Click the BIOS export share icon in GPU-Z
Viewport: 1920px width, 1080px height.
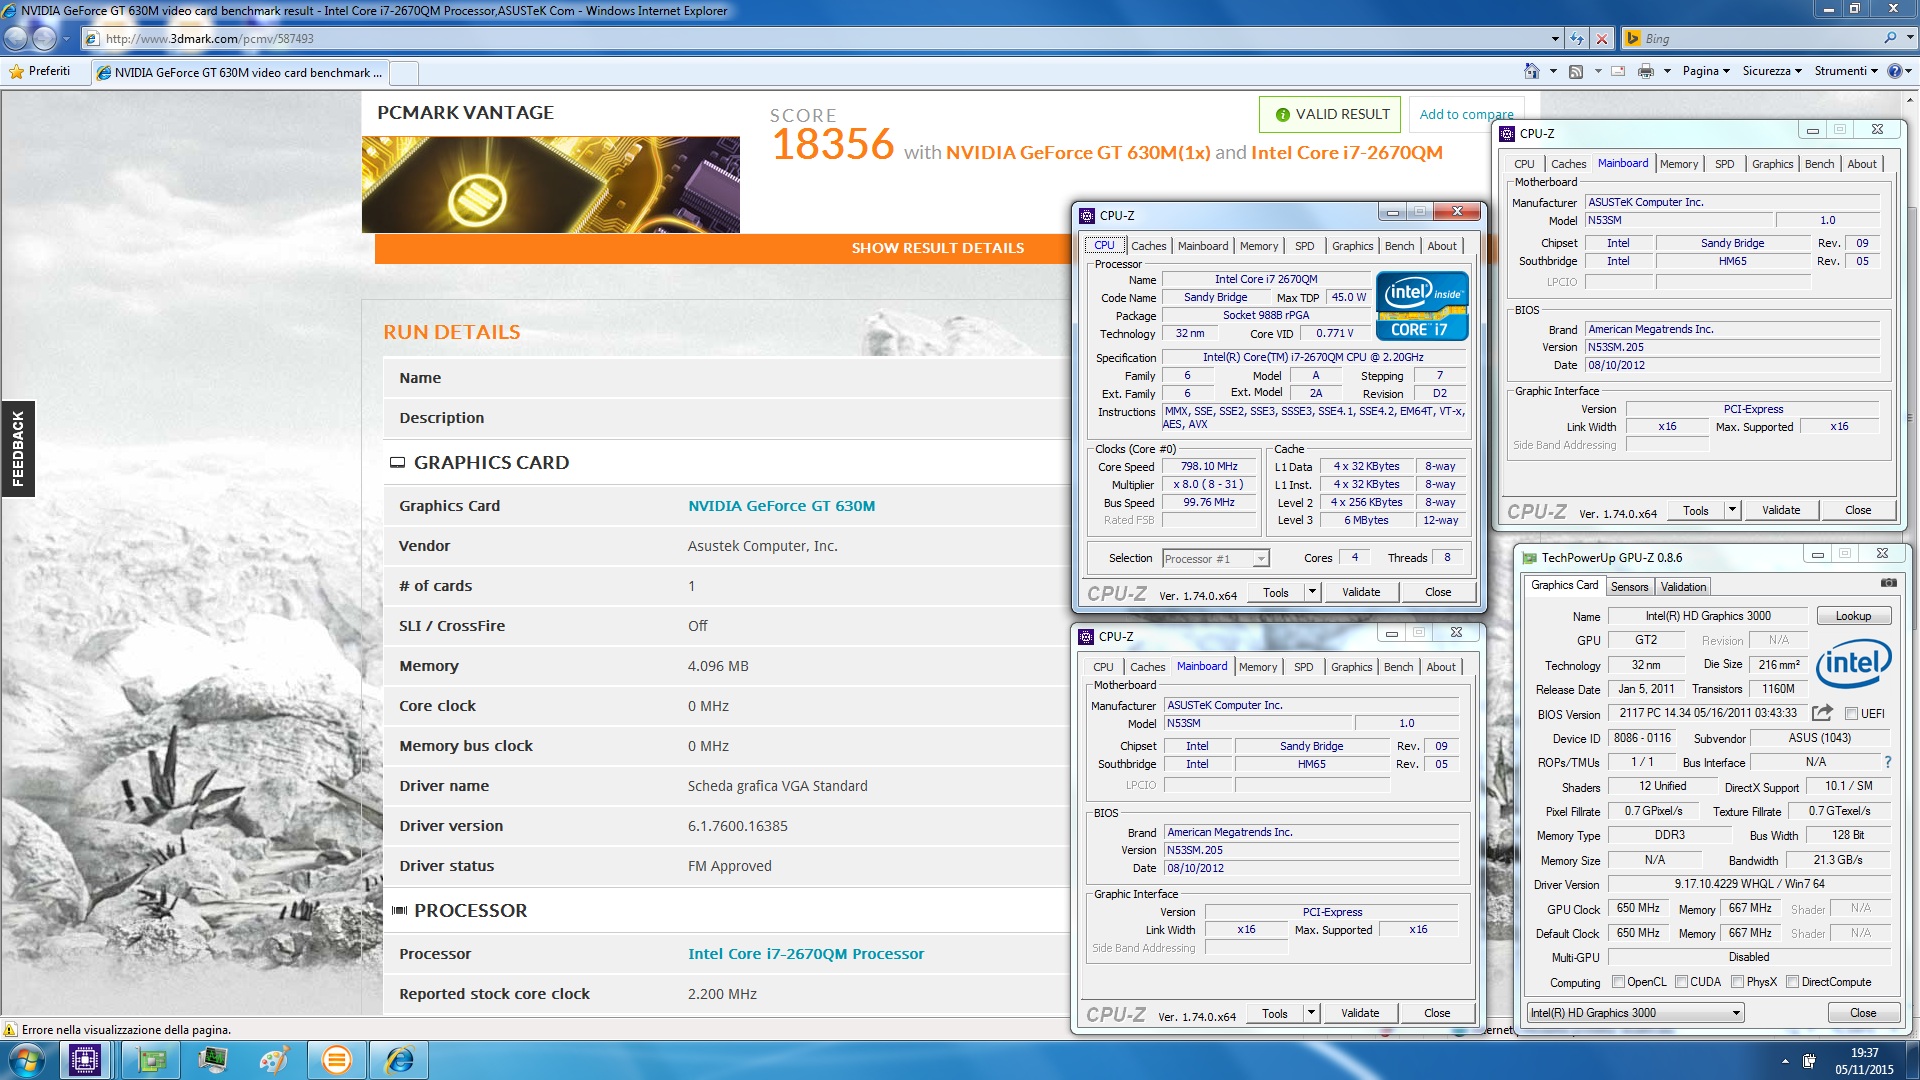[1822, 713]
